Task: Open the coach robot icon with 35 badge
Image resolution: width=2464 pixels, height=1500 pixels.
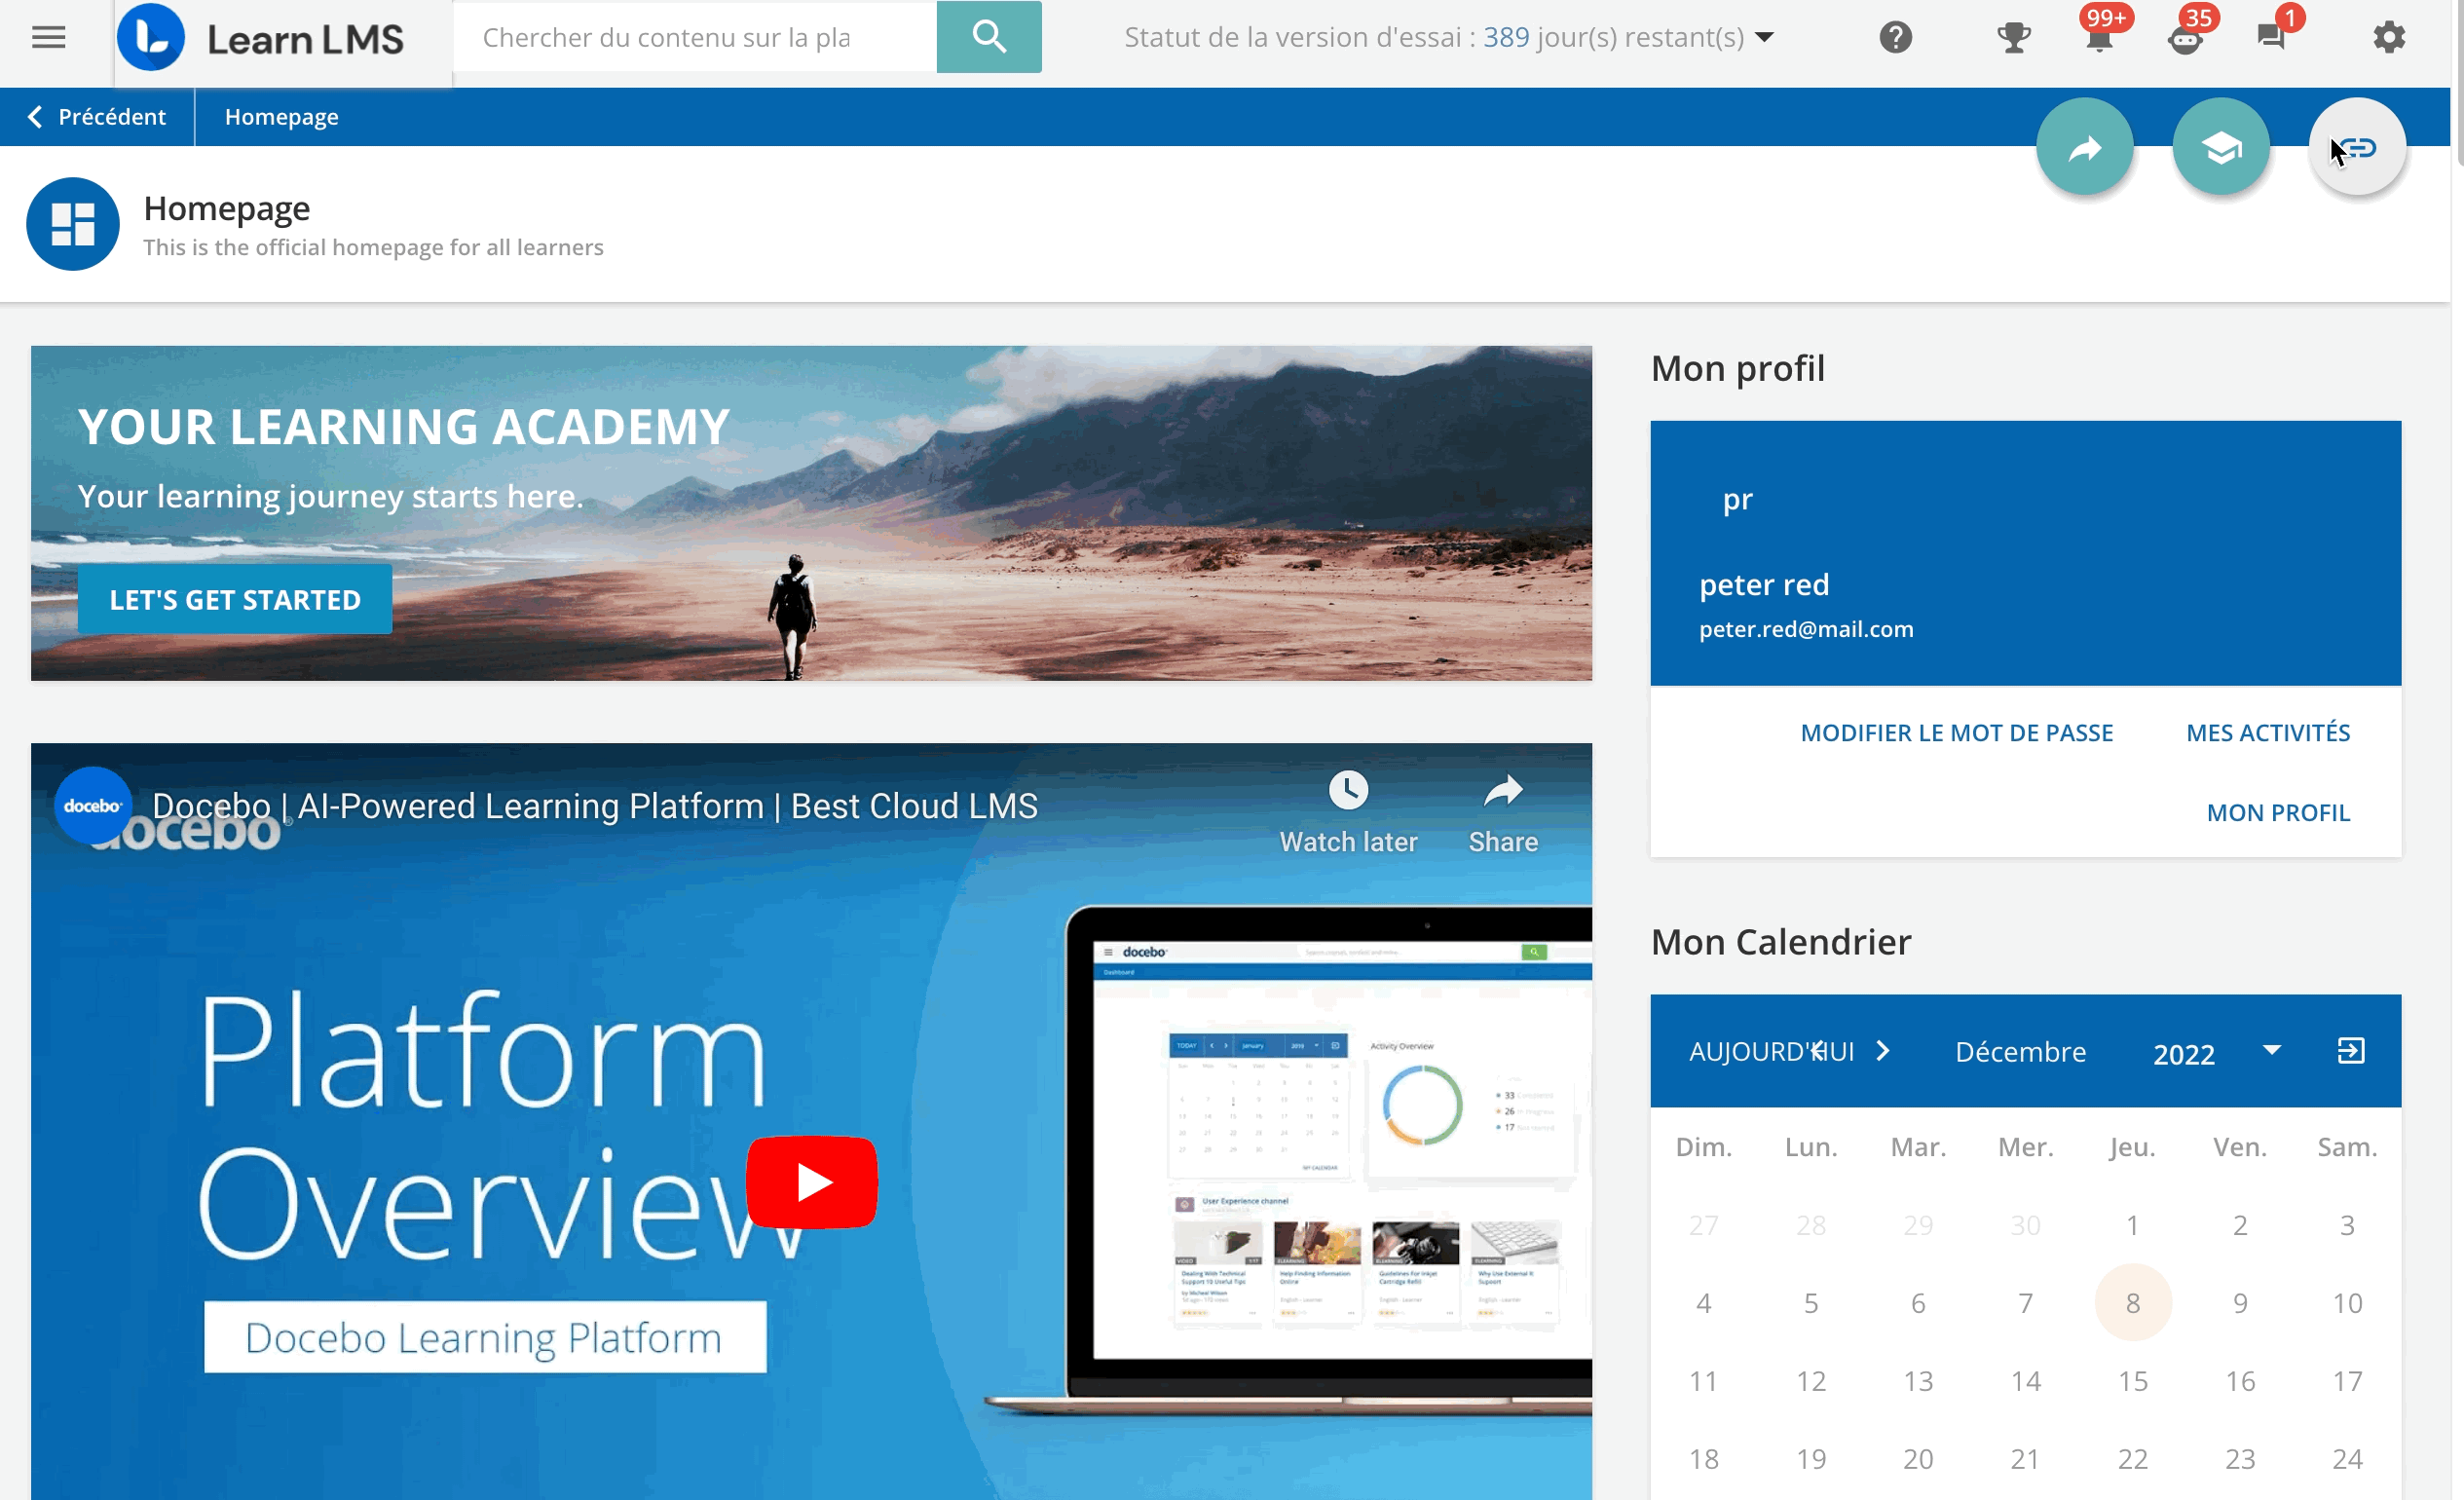Action: 2186,38
